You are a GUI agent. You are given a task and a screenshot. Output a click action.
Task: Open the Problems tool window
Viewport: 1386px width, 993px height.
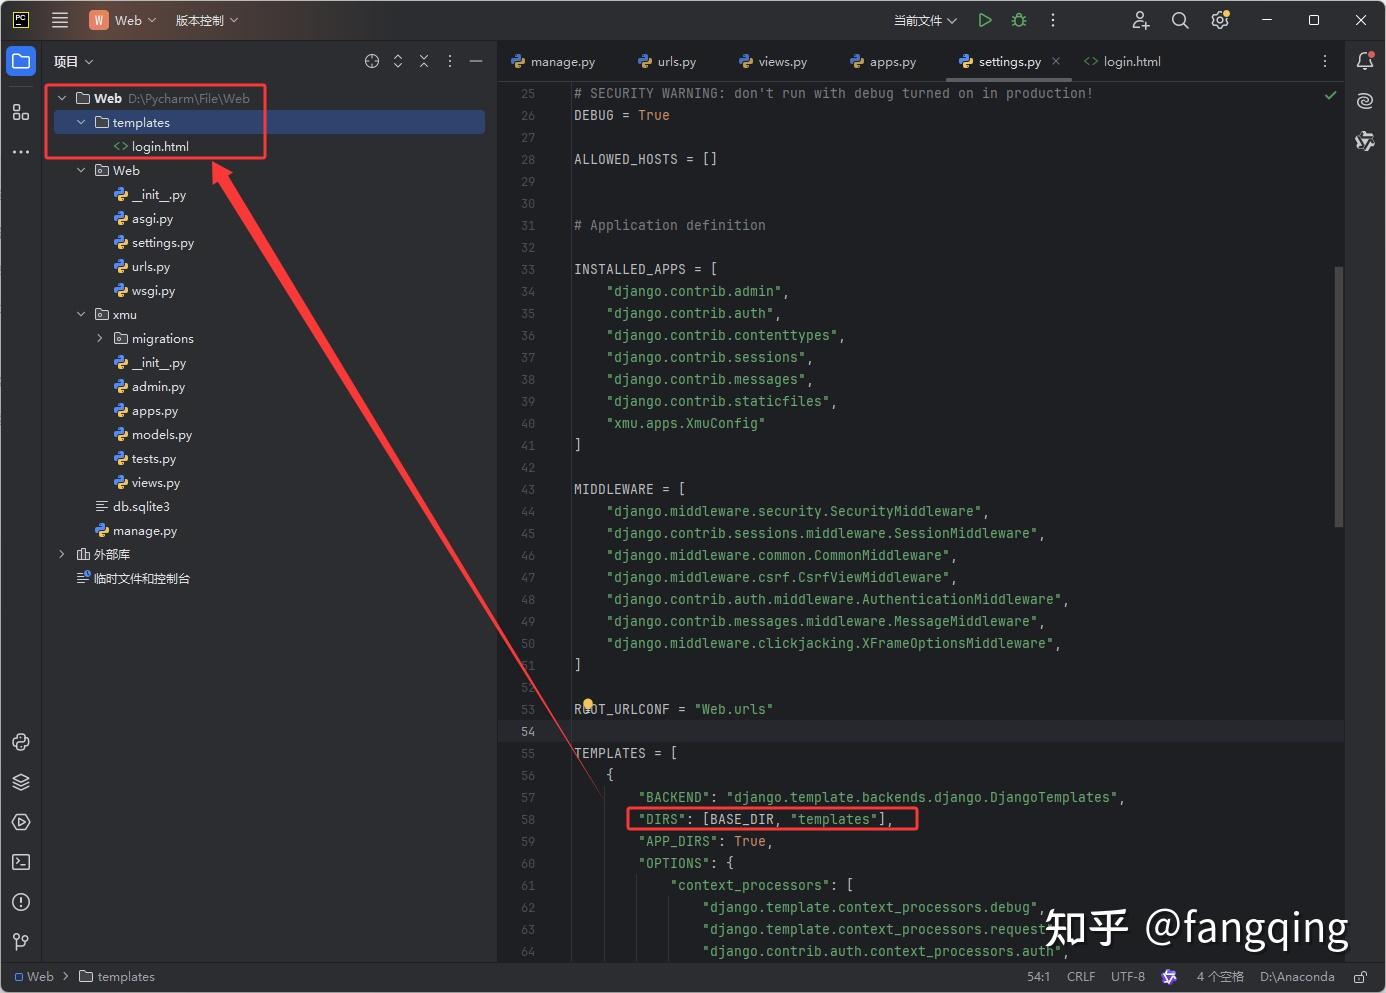[21, 902]
